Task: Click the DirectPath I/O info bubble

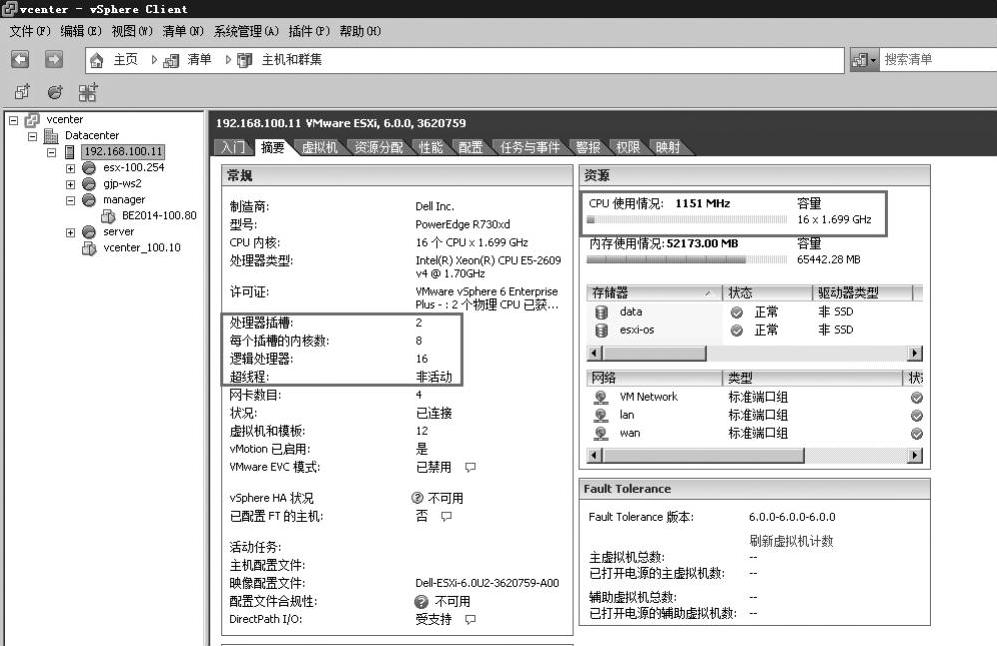Action: tap(470, 619)
